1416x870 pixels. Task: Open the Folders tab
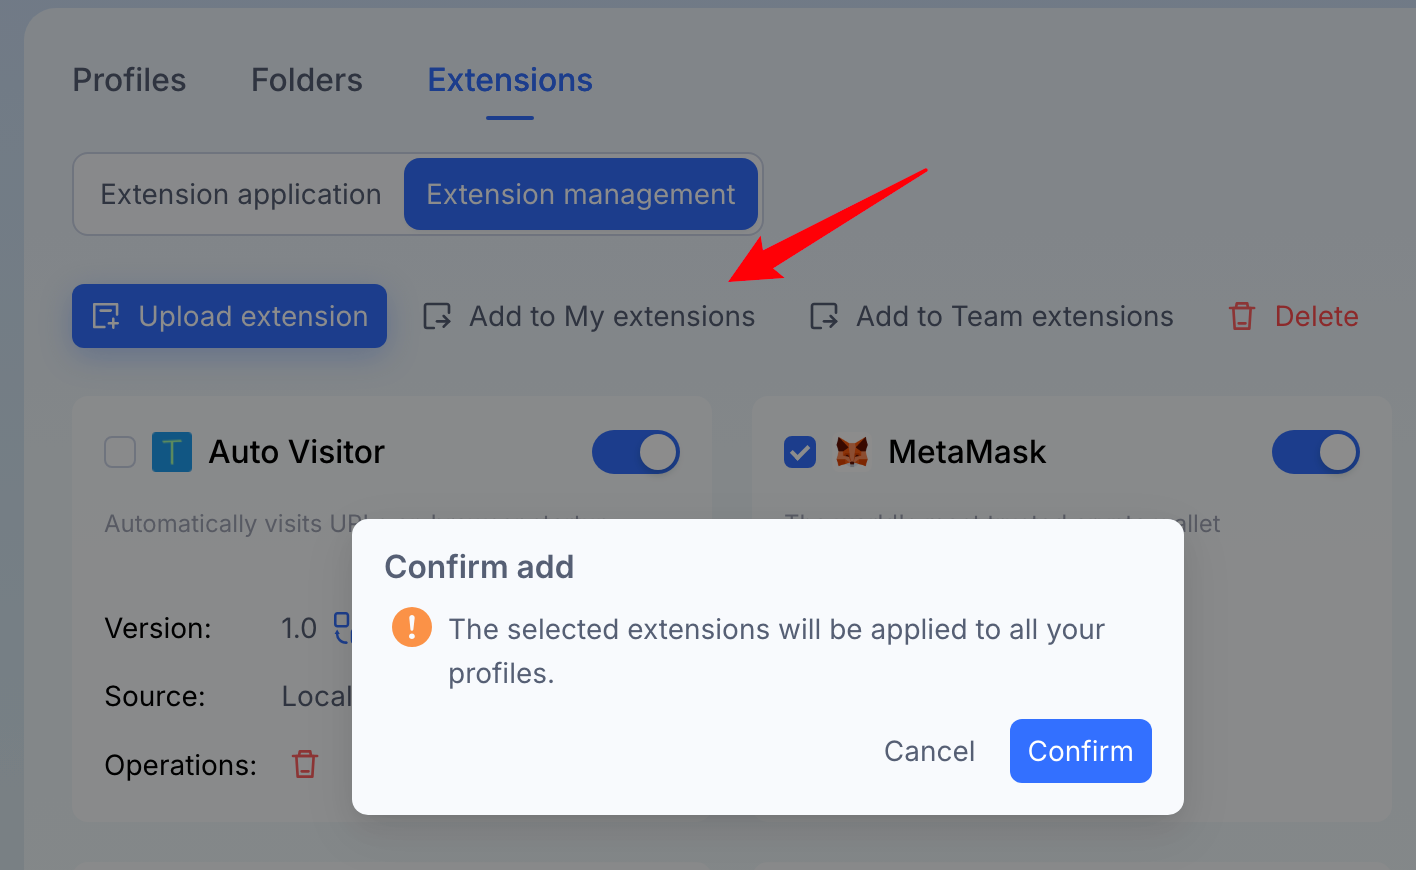[x=307, y=80]
